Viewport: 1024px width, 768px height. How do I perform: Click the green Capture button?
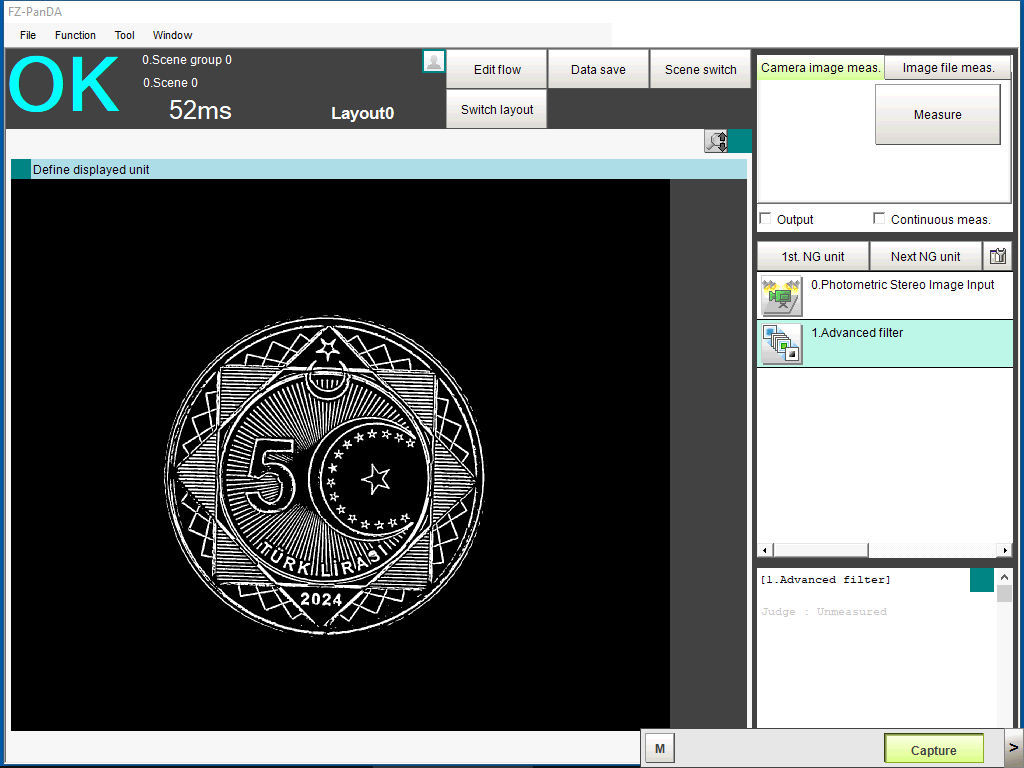(933, 750)
